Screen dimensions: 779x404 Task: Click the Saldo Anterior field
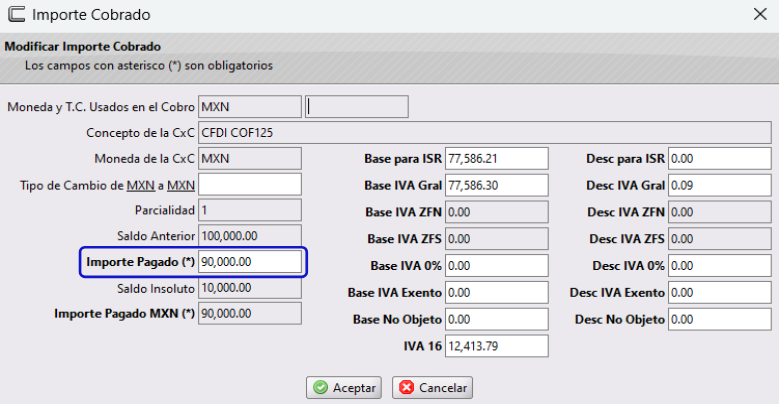click(x=250, y=236)
